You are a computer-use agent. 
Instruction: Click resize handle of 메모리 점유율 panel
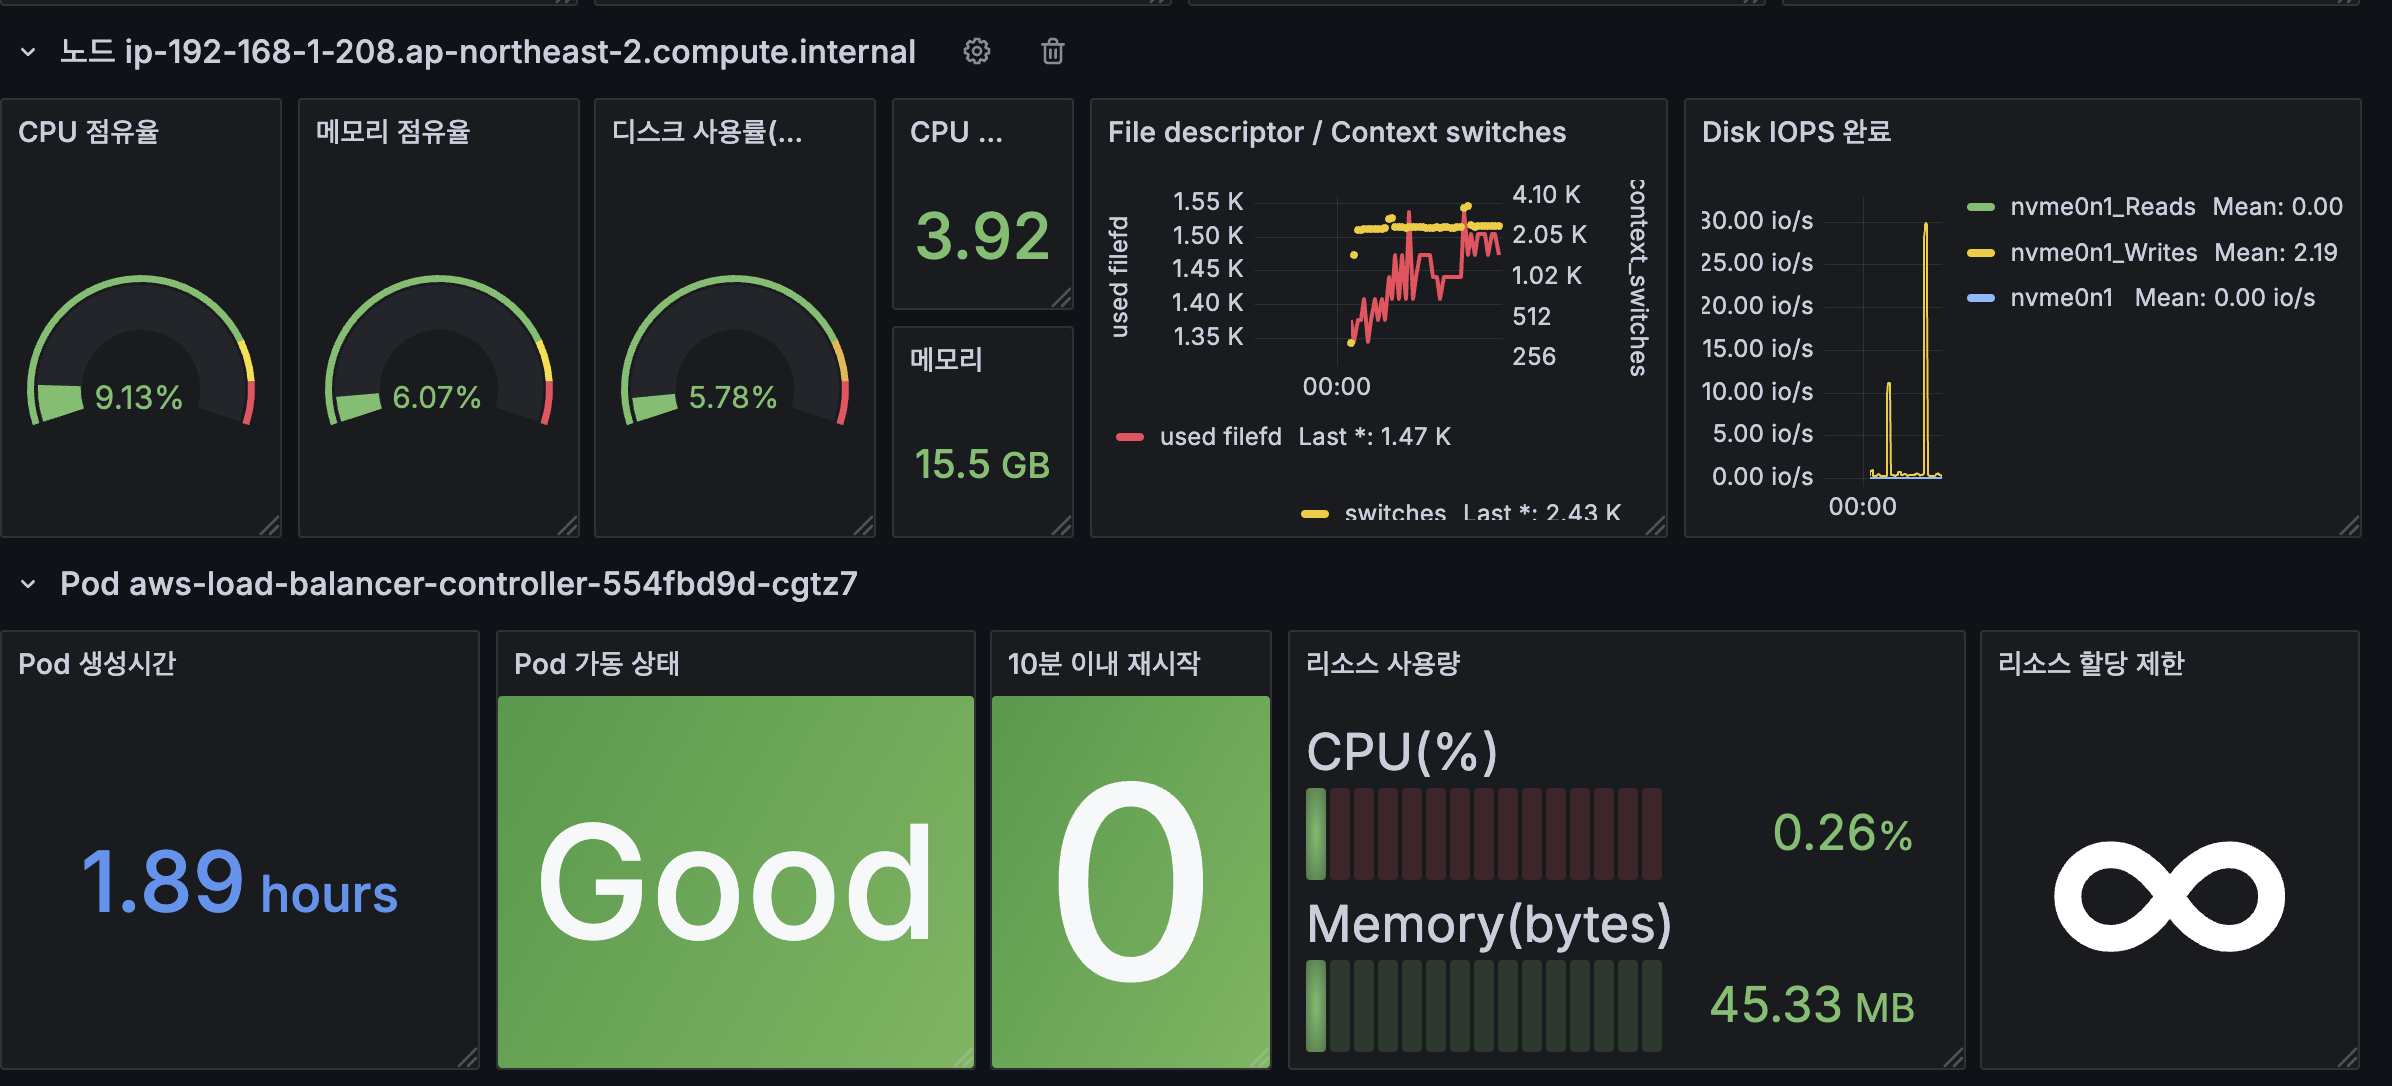point(568,526)
